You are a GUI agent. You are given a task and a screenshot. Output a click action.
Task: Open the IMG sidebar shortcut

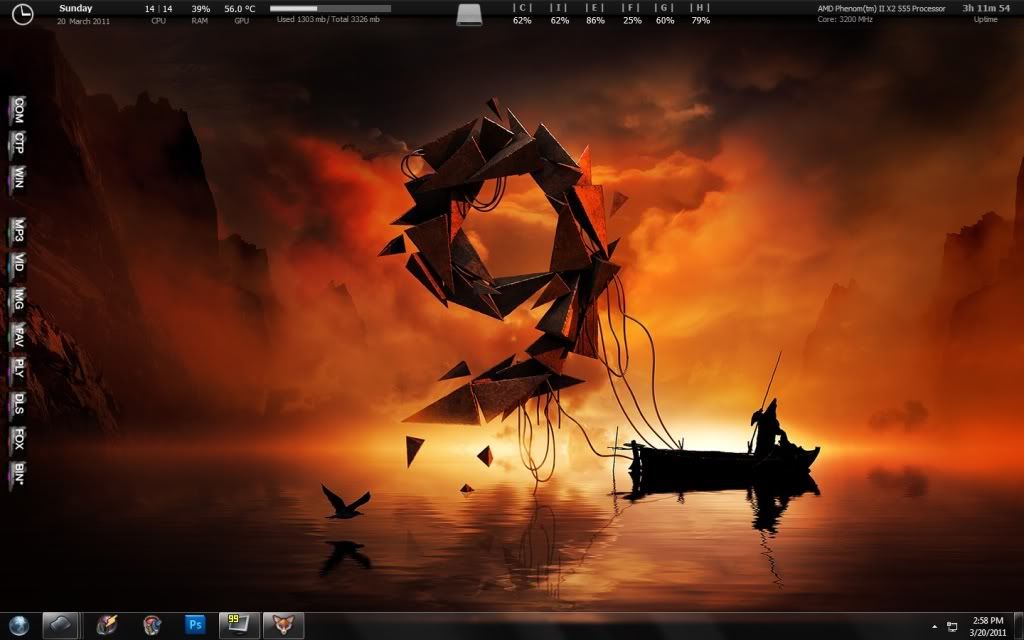(x=18, y=299)
